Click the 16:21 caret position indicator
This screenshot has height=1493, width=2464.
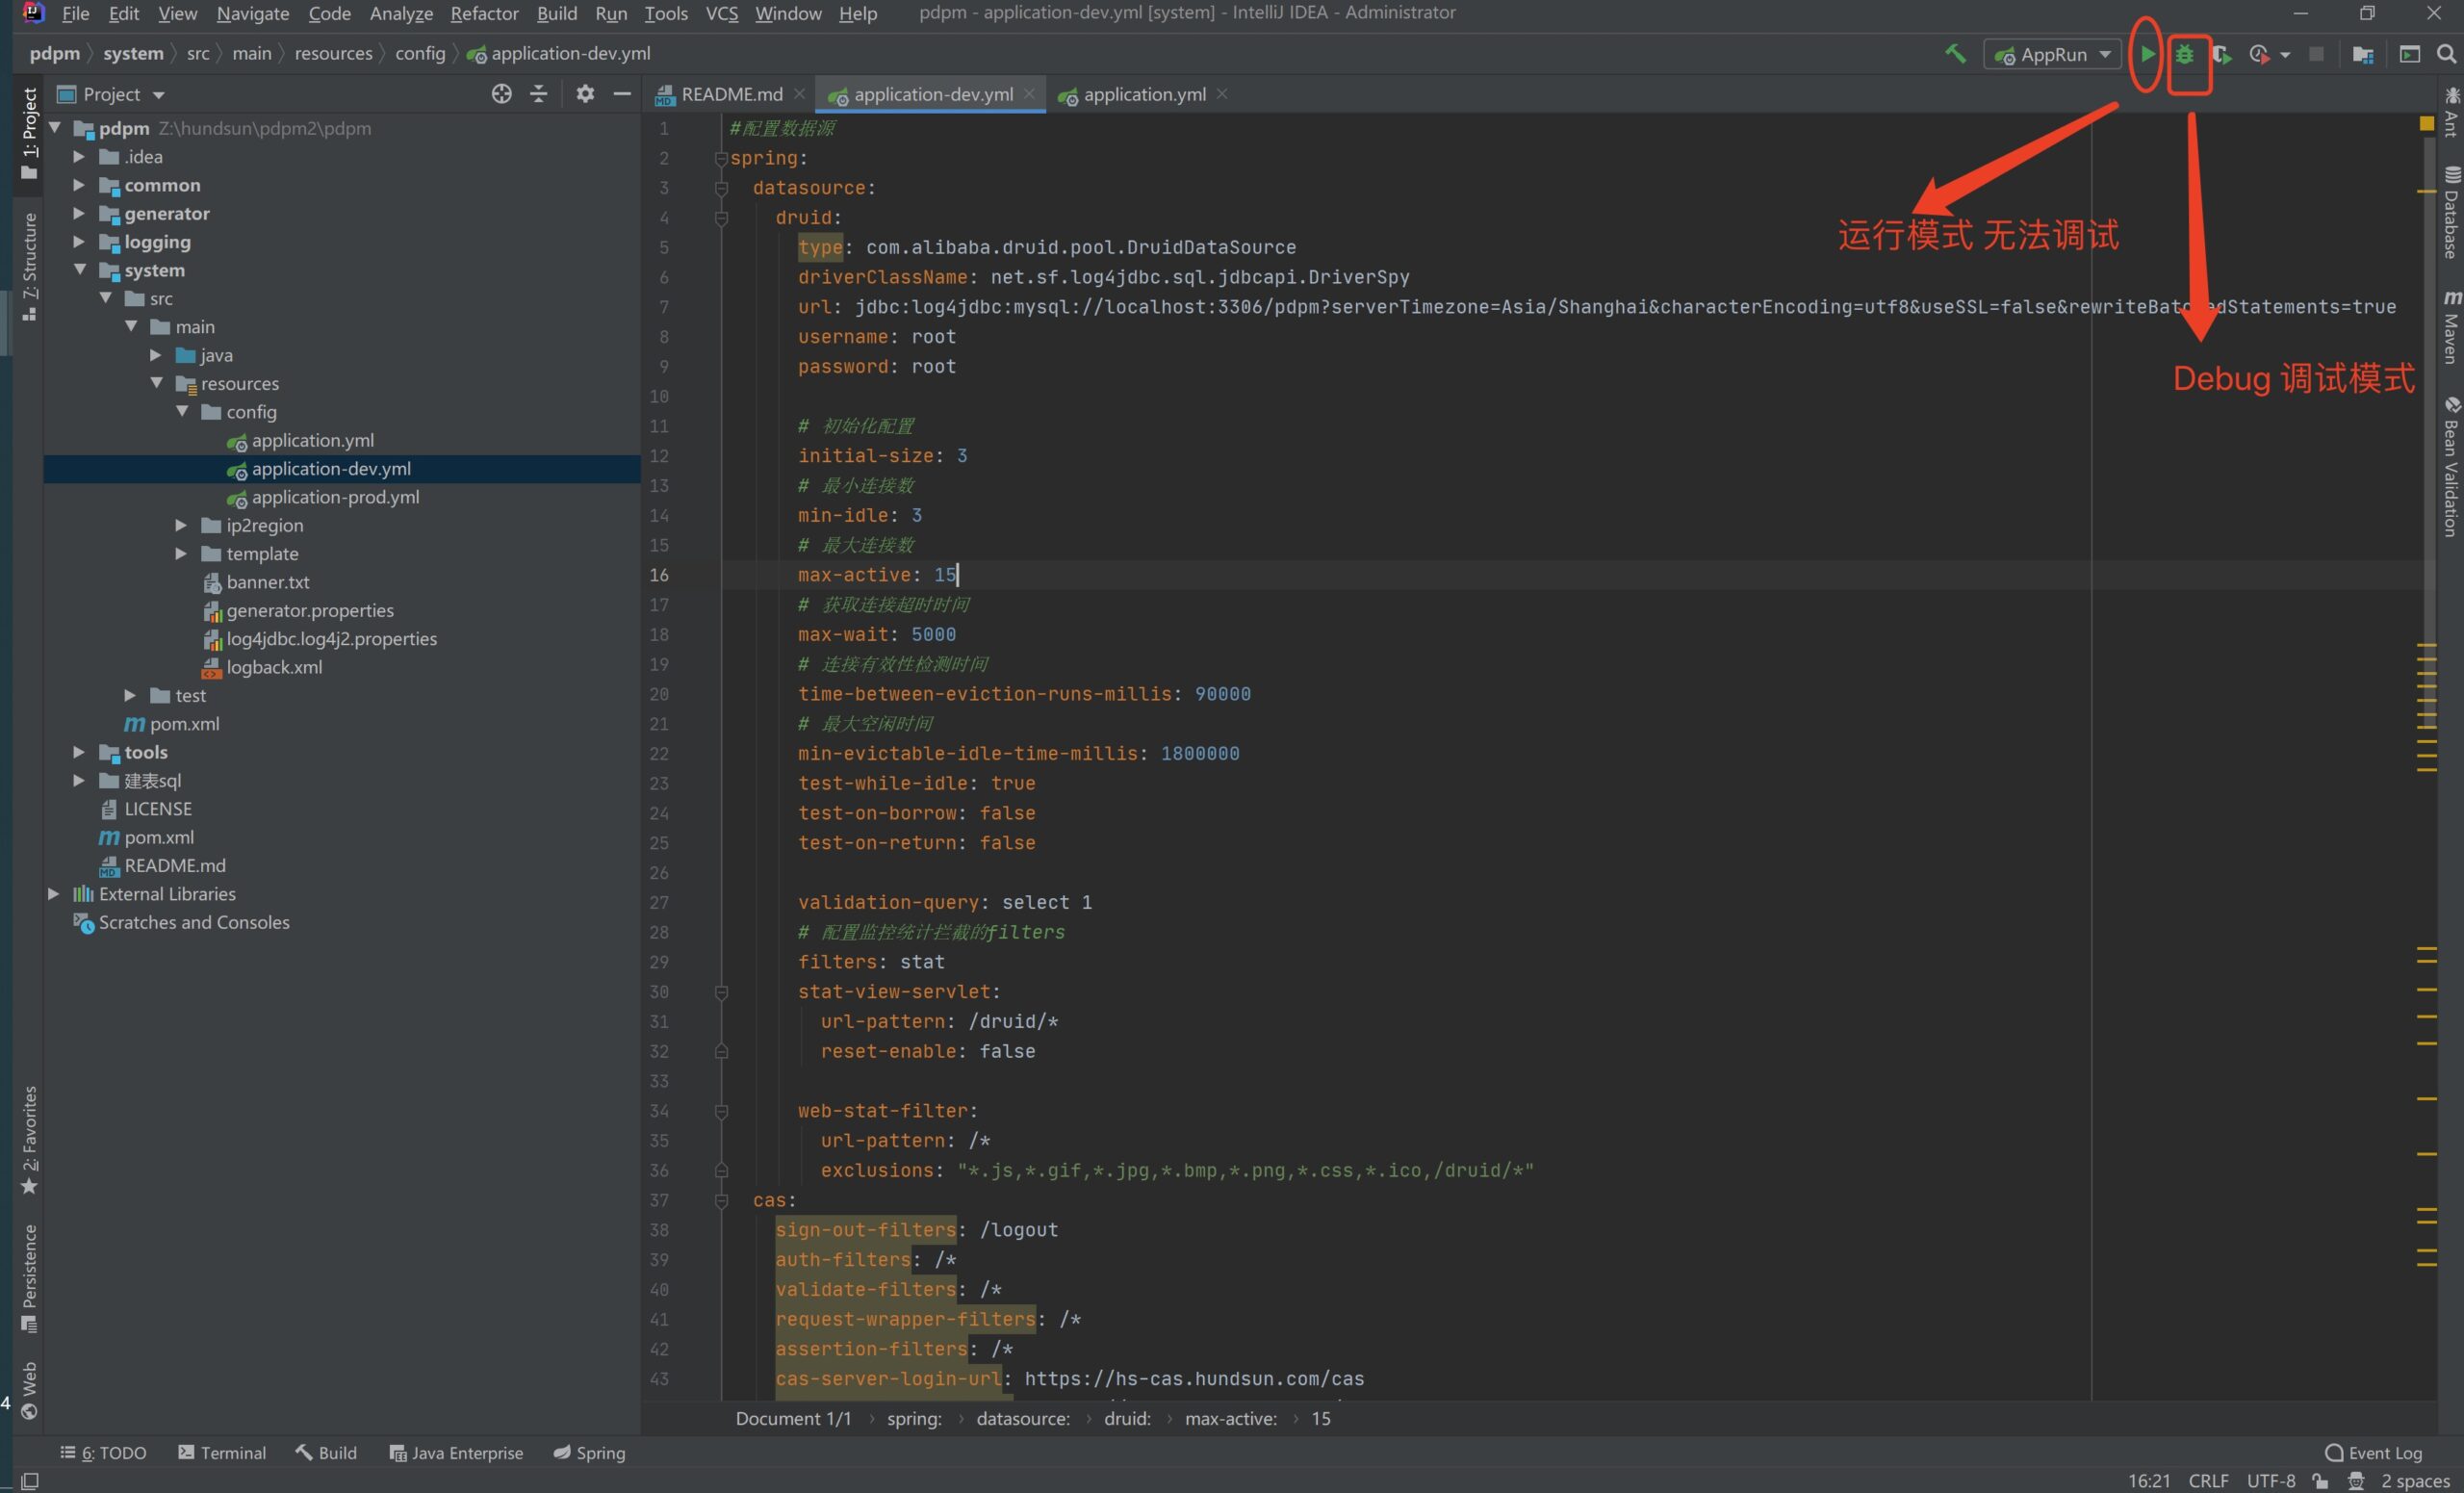pos(2149,1481)
